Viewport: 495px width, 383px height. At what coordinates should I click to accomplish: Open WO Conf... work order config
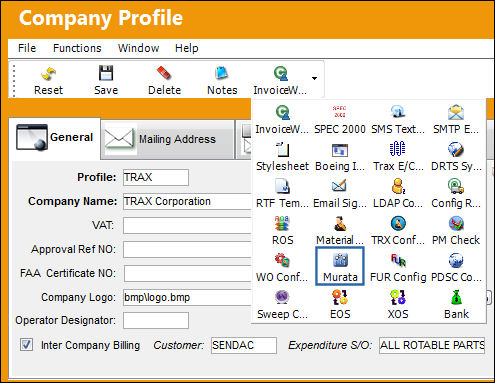point(282,268)
